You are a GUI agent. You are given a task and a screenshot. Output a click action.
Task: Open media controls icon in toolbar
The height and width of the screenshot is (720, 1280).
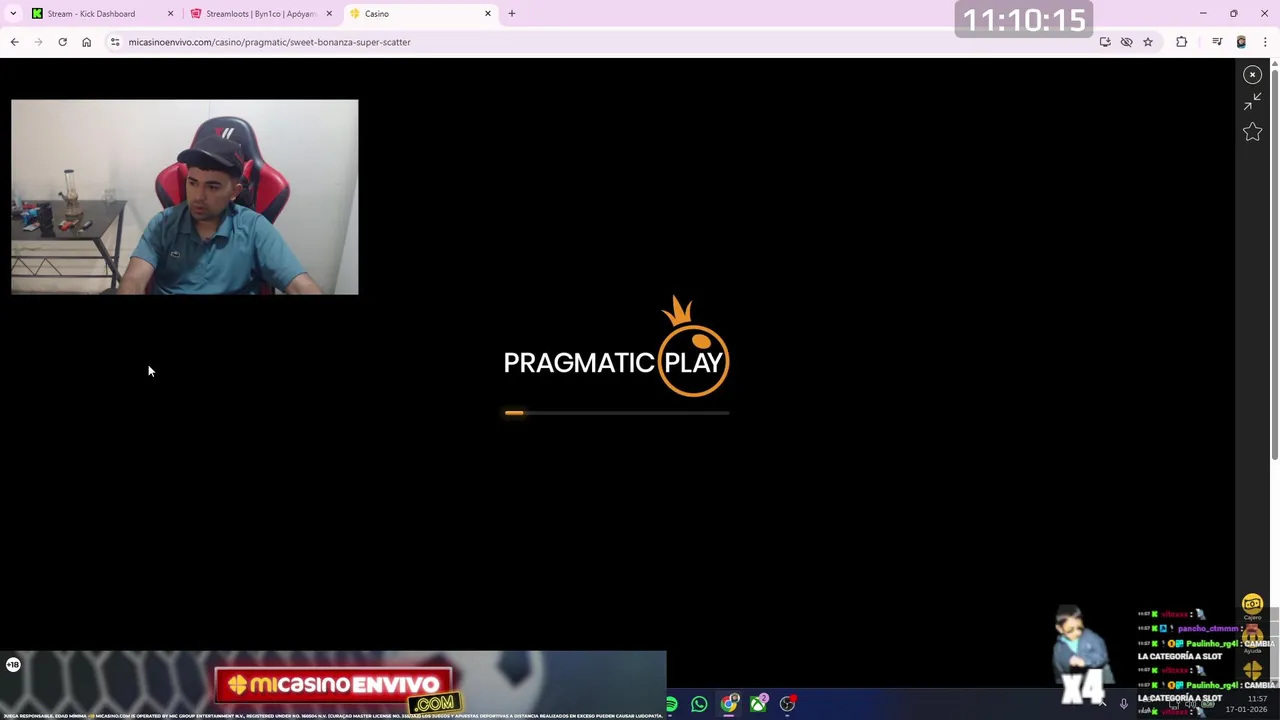click(1217, 42)
